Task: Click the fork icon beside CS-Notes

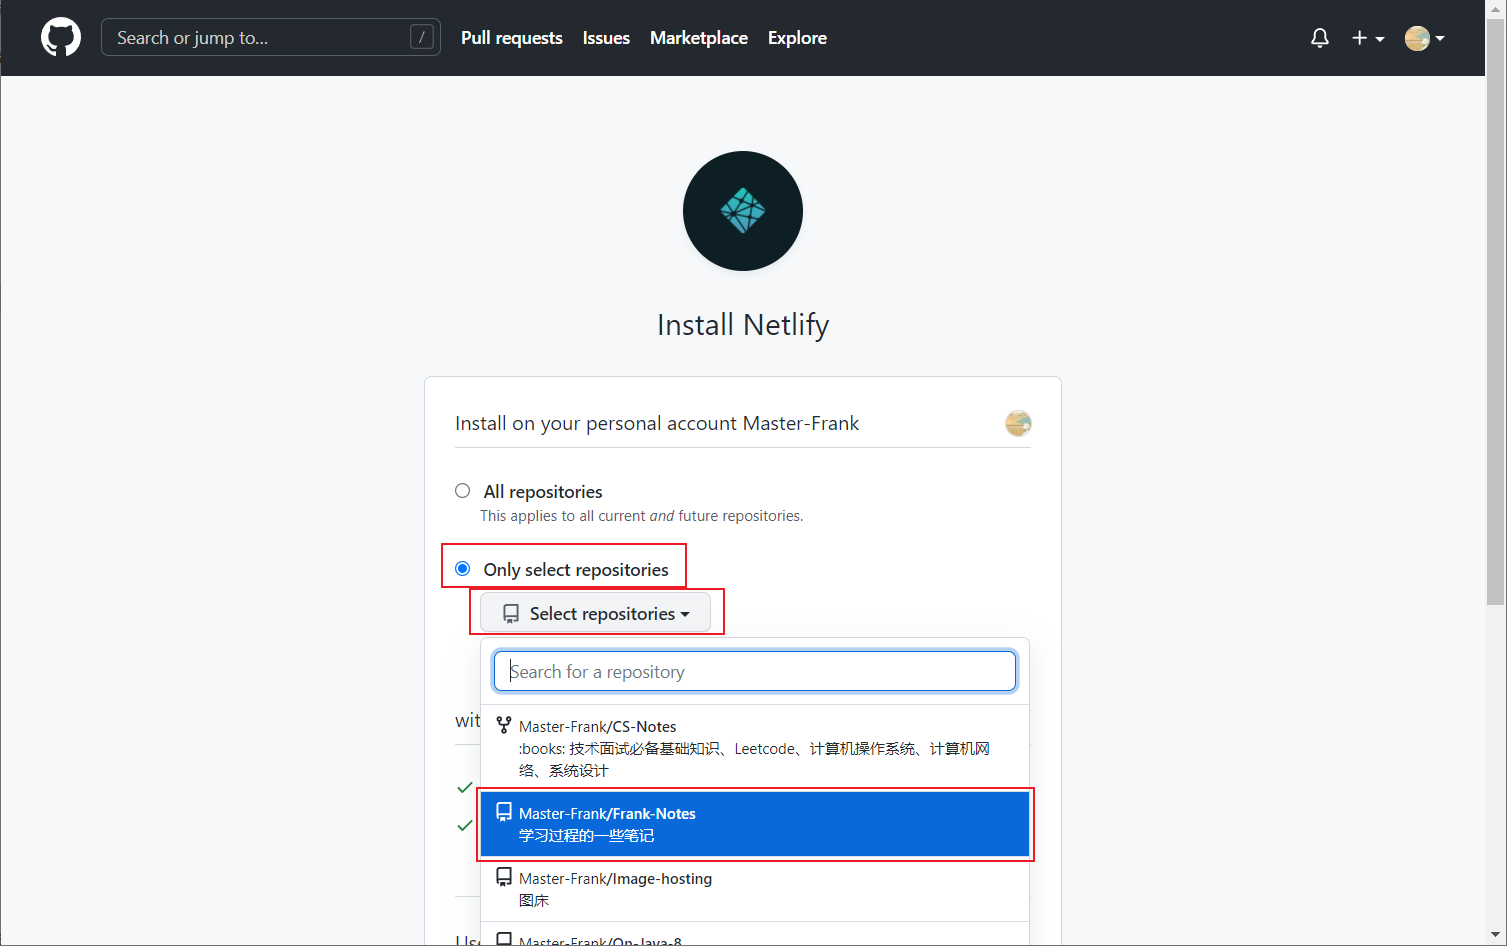Action: pyautogui.click(x=504, y=725)
